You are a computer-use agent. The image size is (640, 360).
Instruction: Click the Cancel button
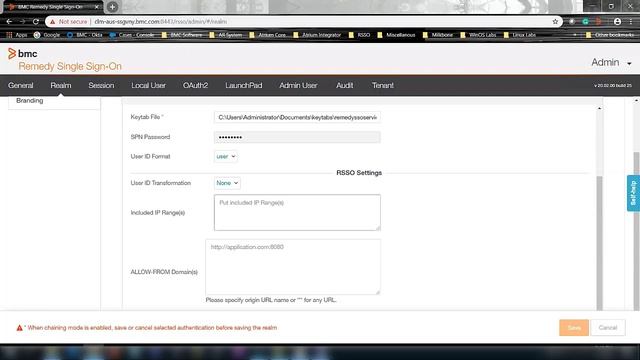608,328
